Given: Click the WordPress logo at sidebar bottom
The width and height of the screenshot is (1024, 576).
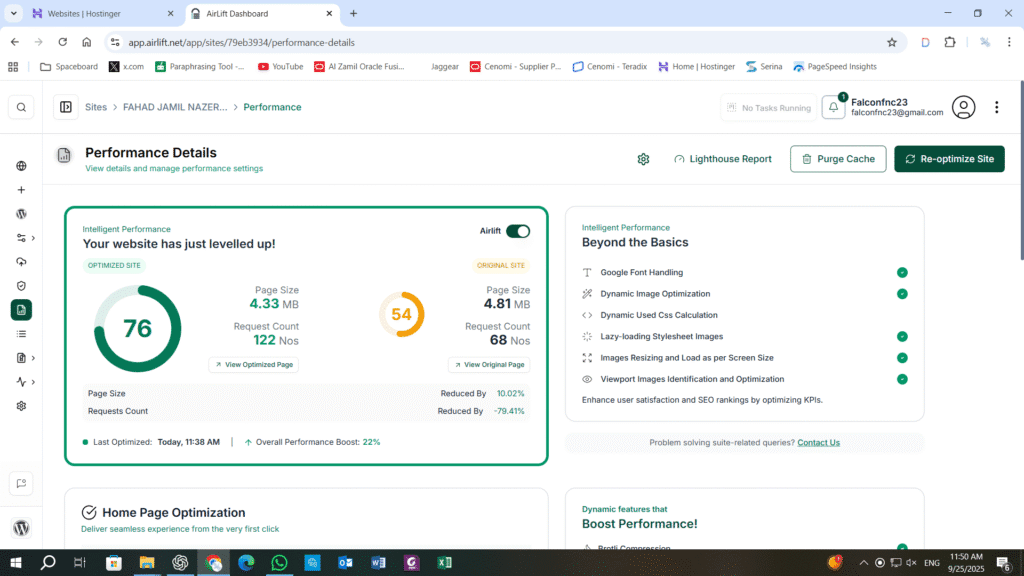Looking at the screenshot, I should [21, 528].
